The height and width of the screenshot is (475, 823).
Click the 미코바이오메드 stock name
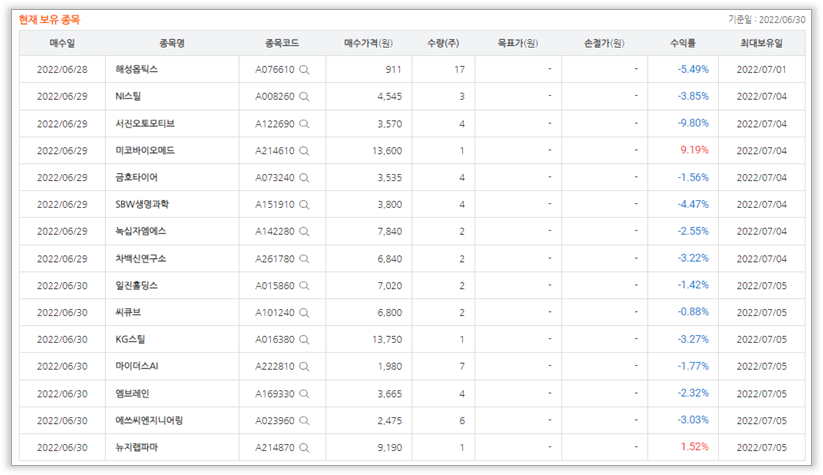(143, 151)
